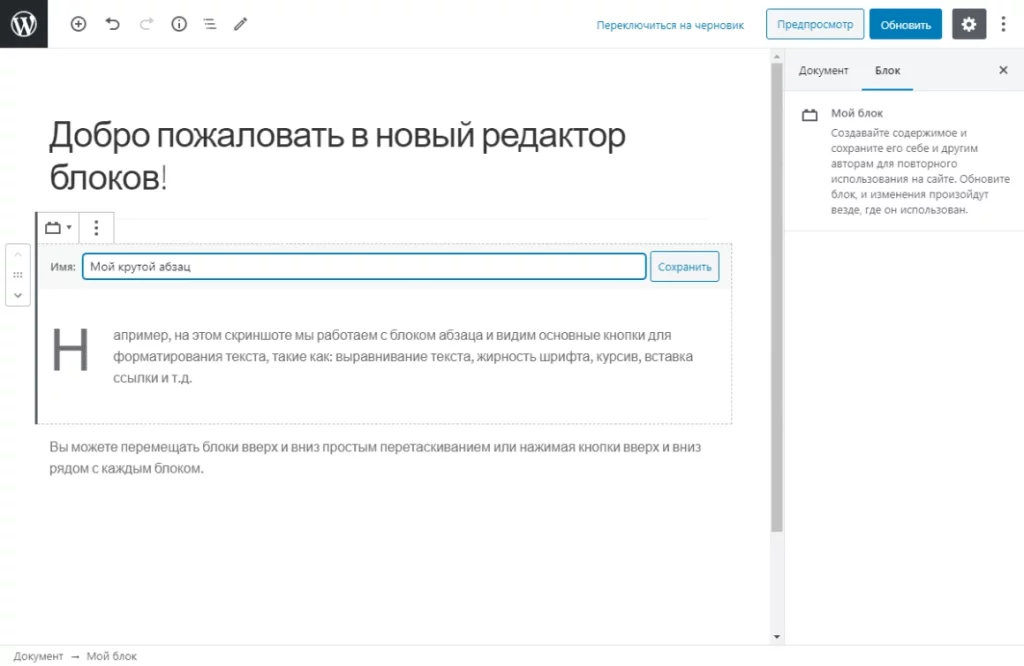Screen dimensions: 1024x666
Task: Open the block options kebab menu
Action: click(x=96, y=227)
